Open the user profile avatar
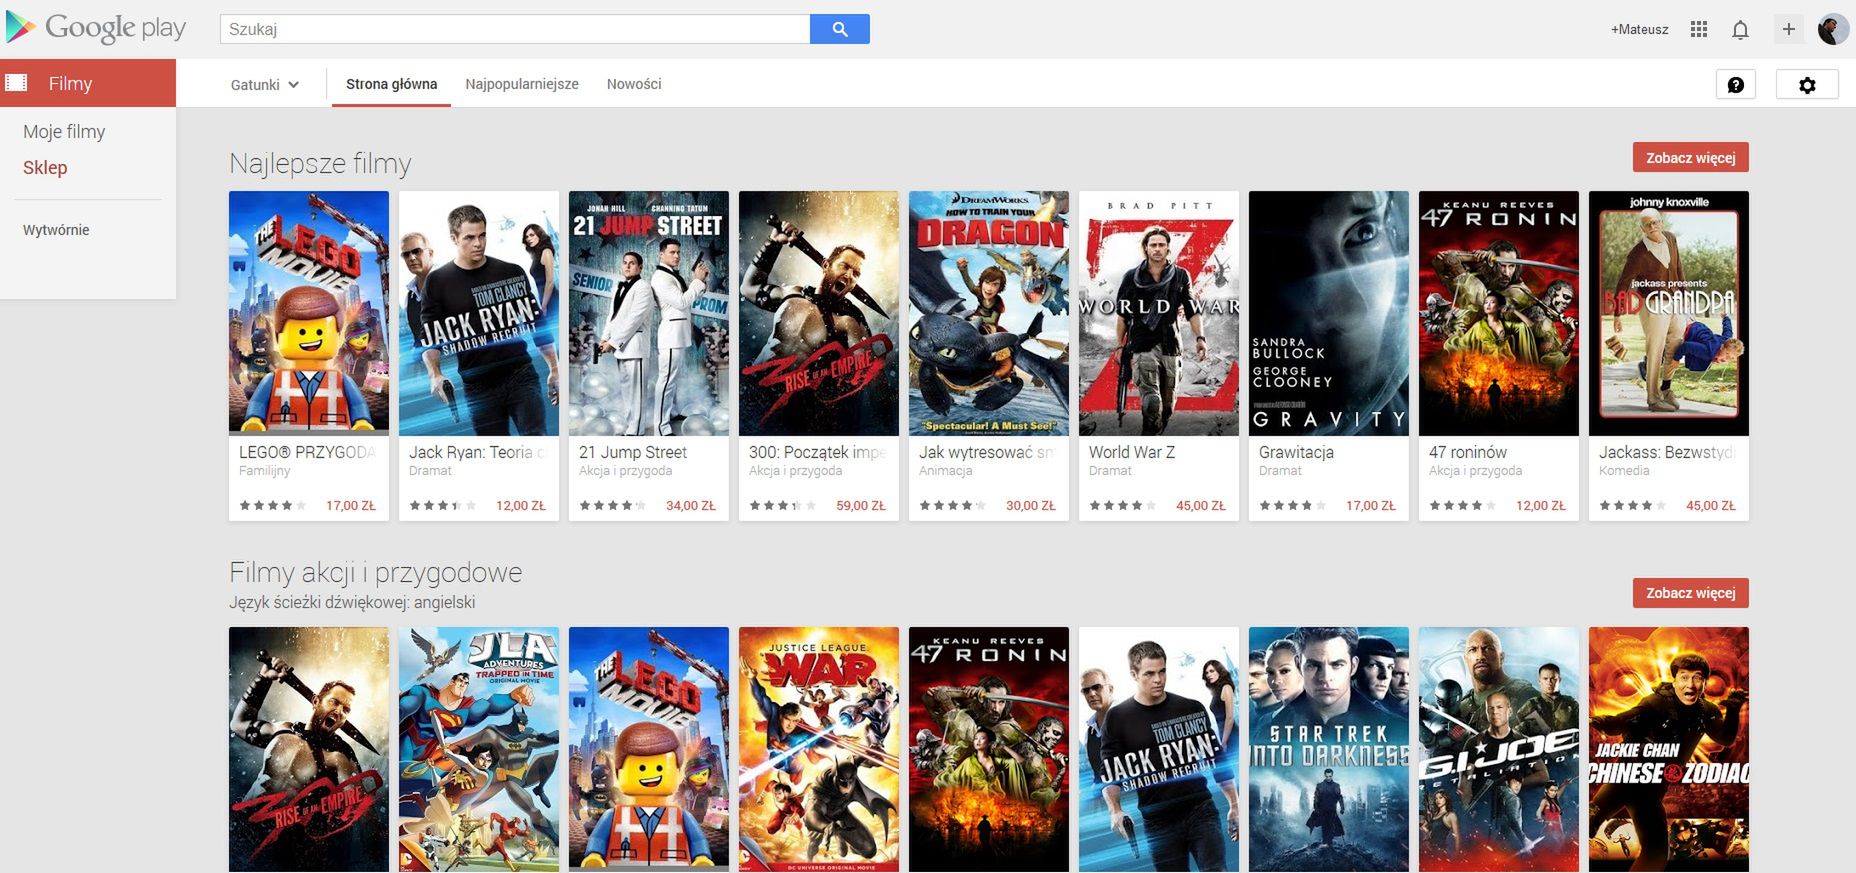 point(1833,29)
